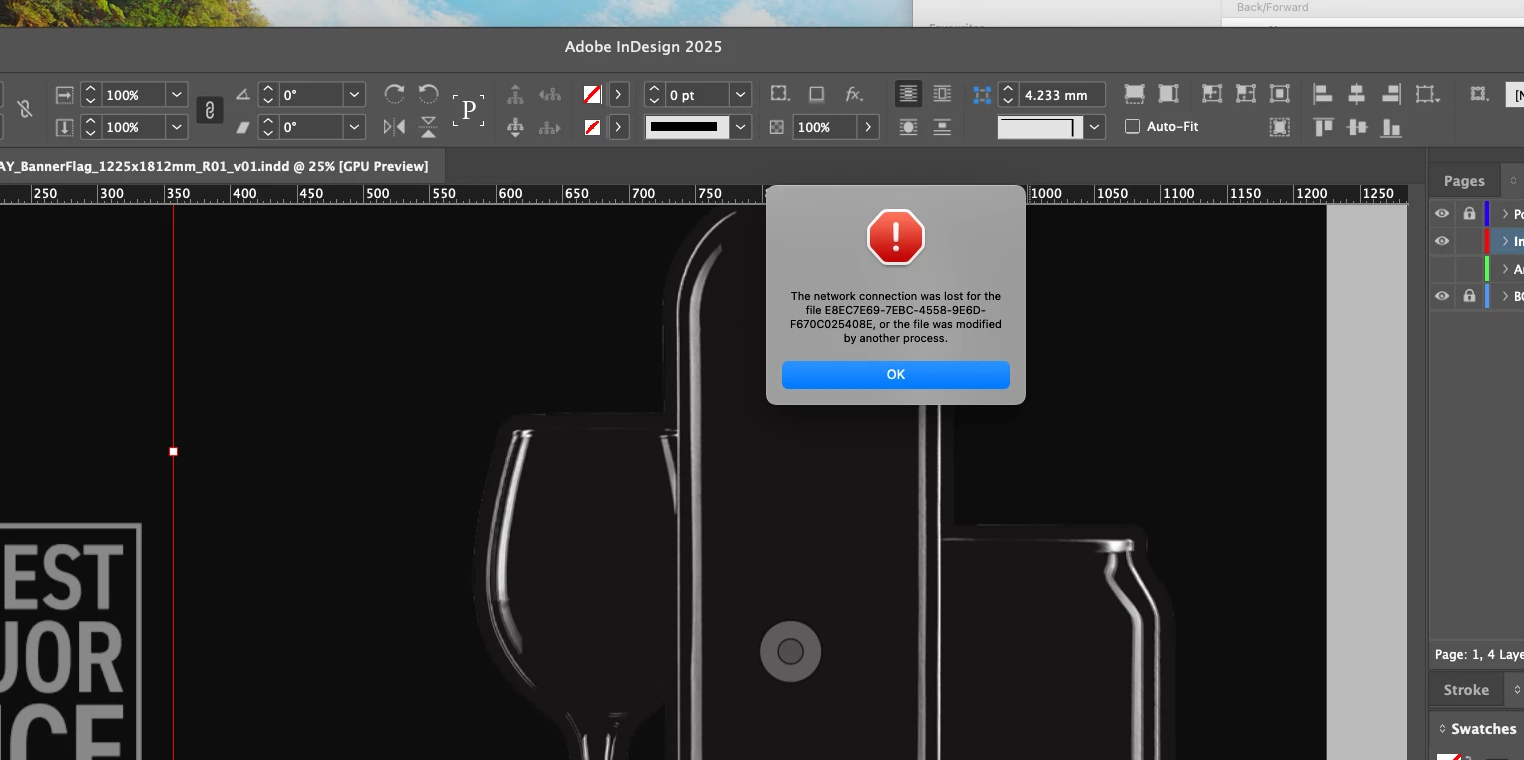Expand the stroke swatch options arrow
This screenshot has width=1524, height=760.
click(x=618, y=127)
